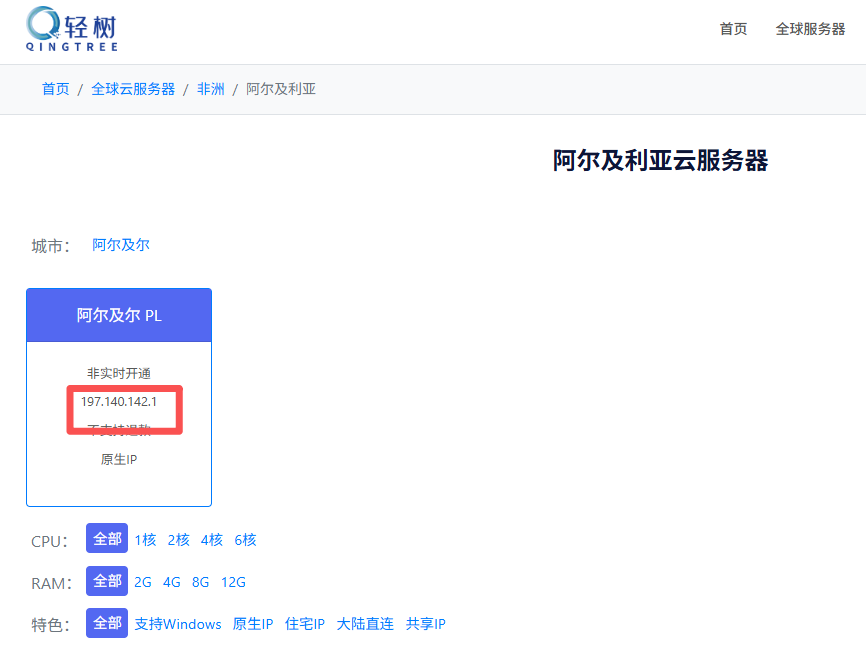The image size is (866, 669).
Task: Click the 非洲 breadcrumb link
Action: (210, 89)
